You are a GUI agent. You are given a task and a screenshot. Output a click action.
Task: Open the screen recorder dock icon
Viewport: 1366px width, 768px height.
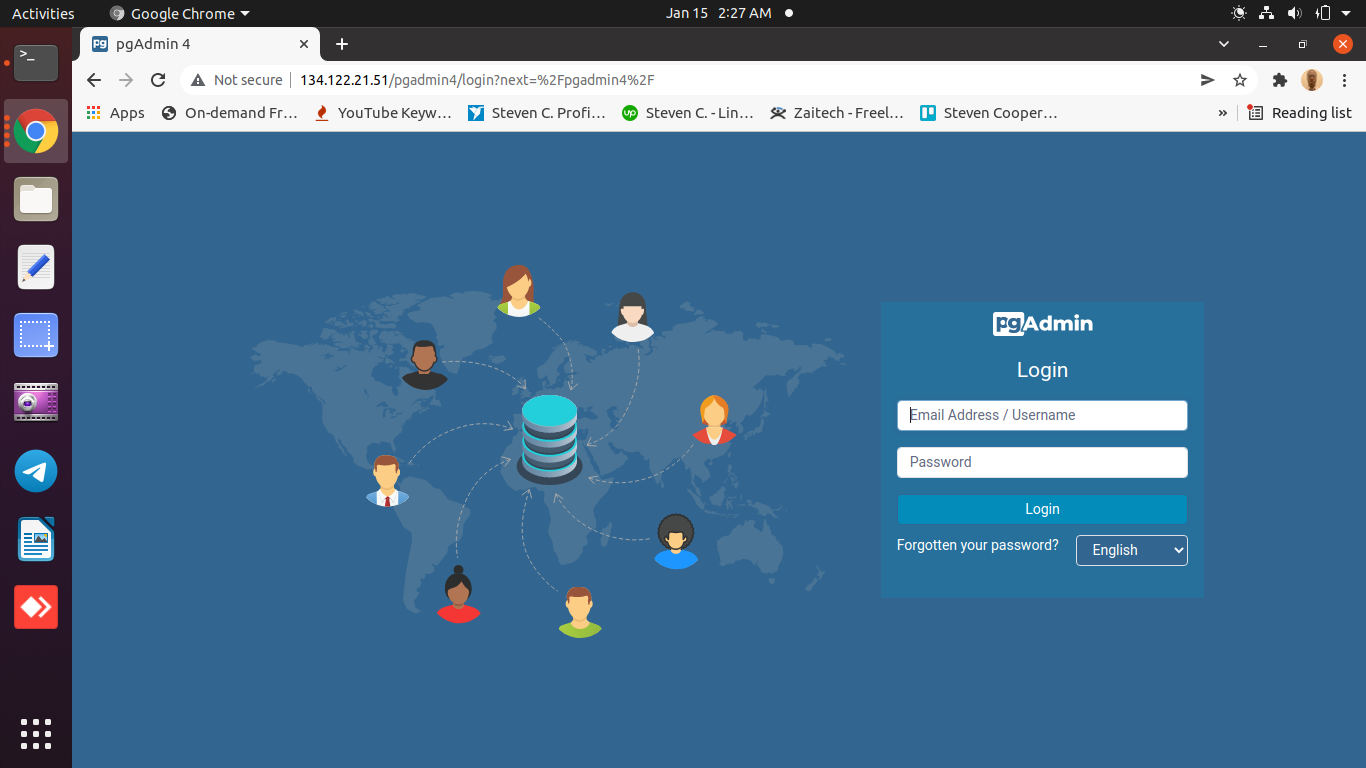(36, 402)
